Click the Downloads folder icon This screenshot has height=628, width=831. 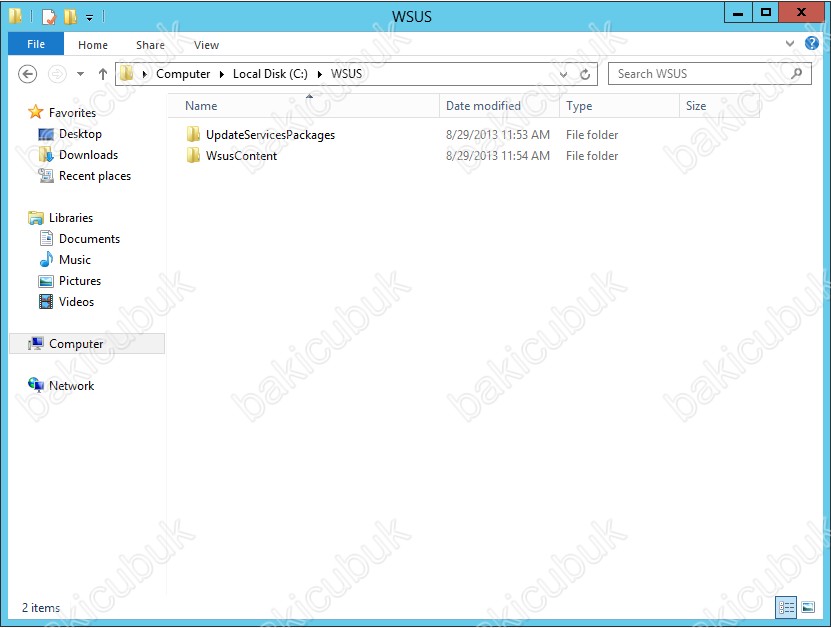click(46, 155)
